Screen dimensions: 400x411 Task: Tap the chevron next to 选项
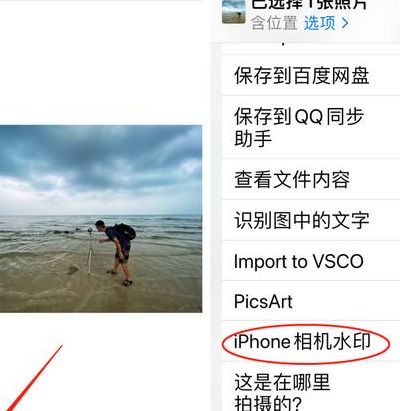coord(345,23)
